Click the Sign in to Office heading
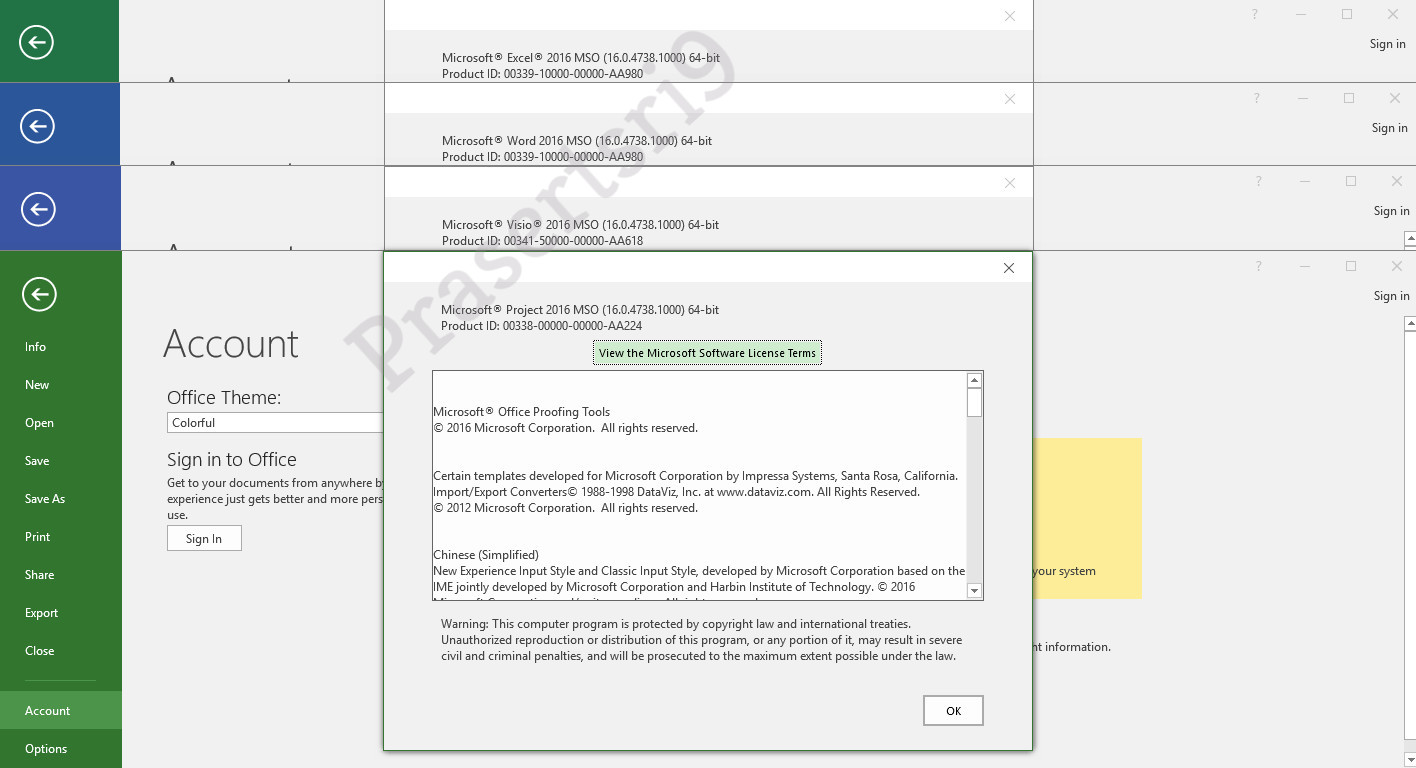 tap(232, 460)
